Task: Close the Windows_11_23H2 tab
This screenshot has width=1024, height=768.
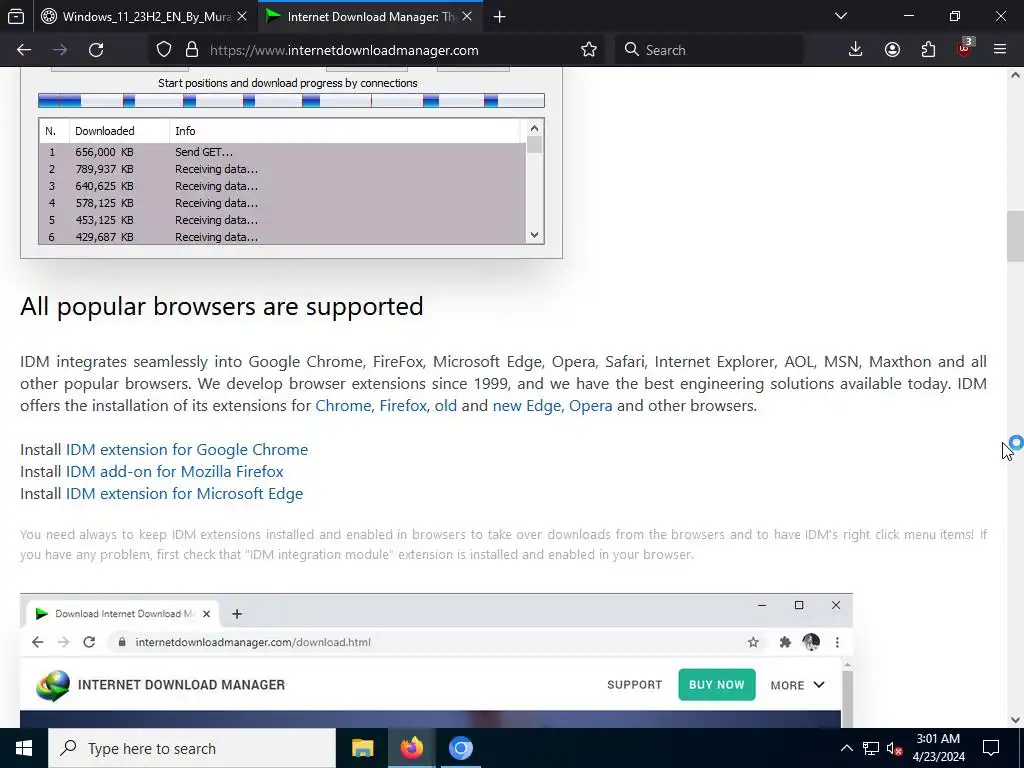Action: coord(242,16)
